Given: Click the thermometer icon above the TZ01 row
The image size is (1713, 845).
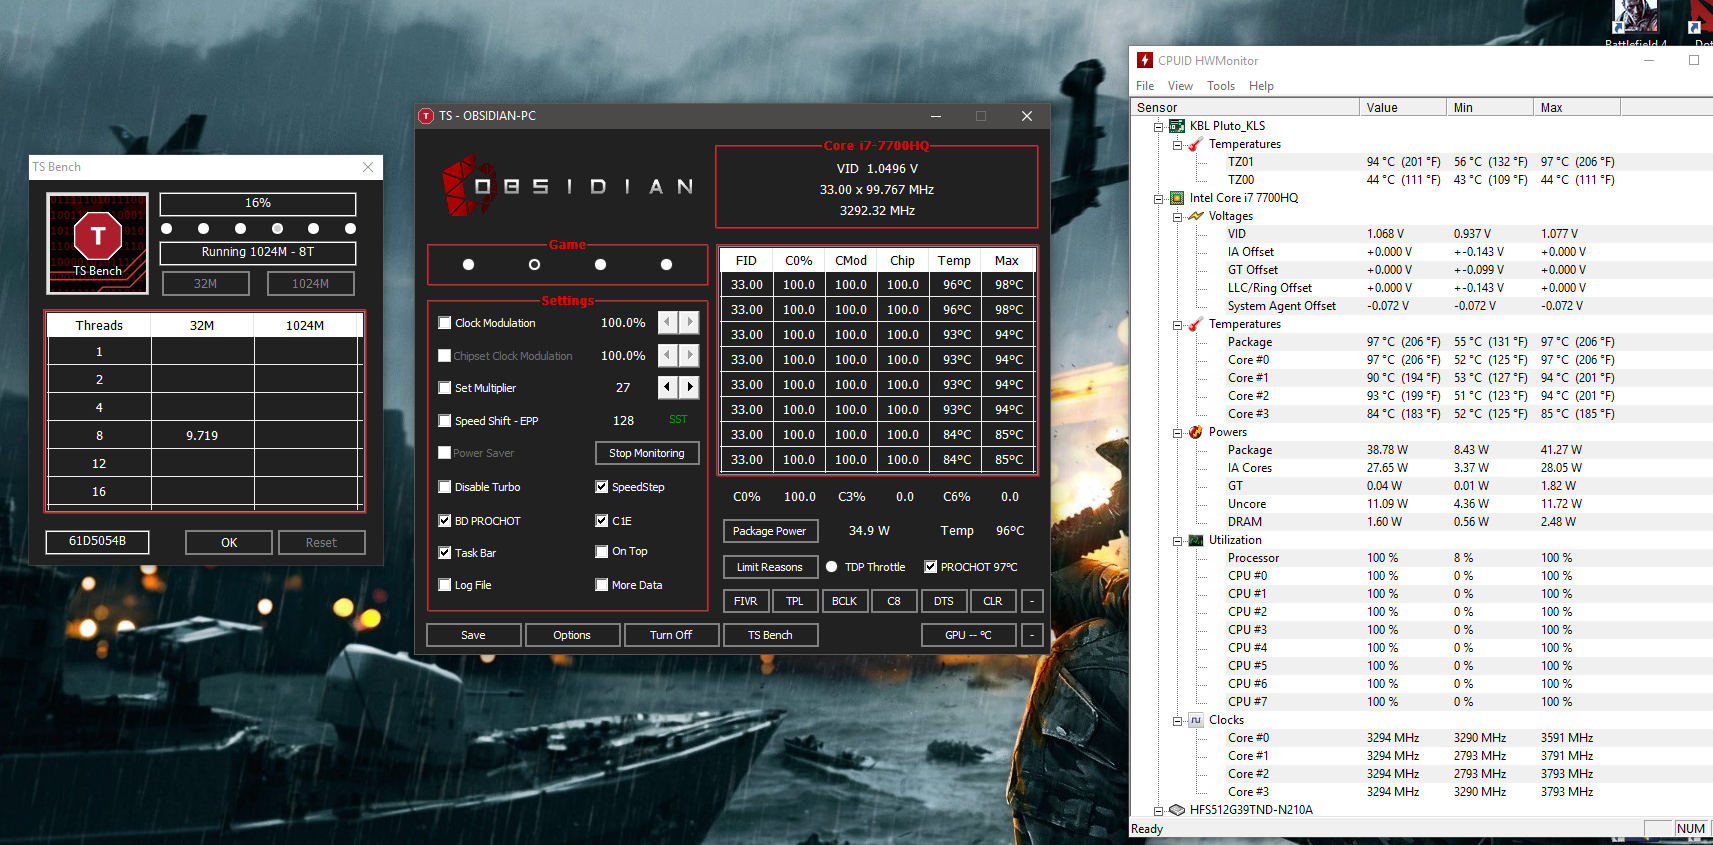Looking at the screenshot, I should click(x=1195, y=144).
